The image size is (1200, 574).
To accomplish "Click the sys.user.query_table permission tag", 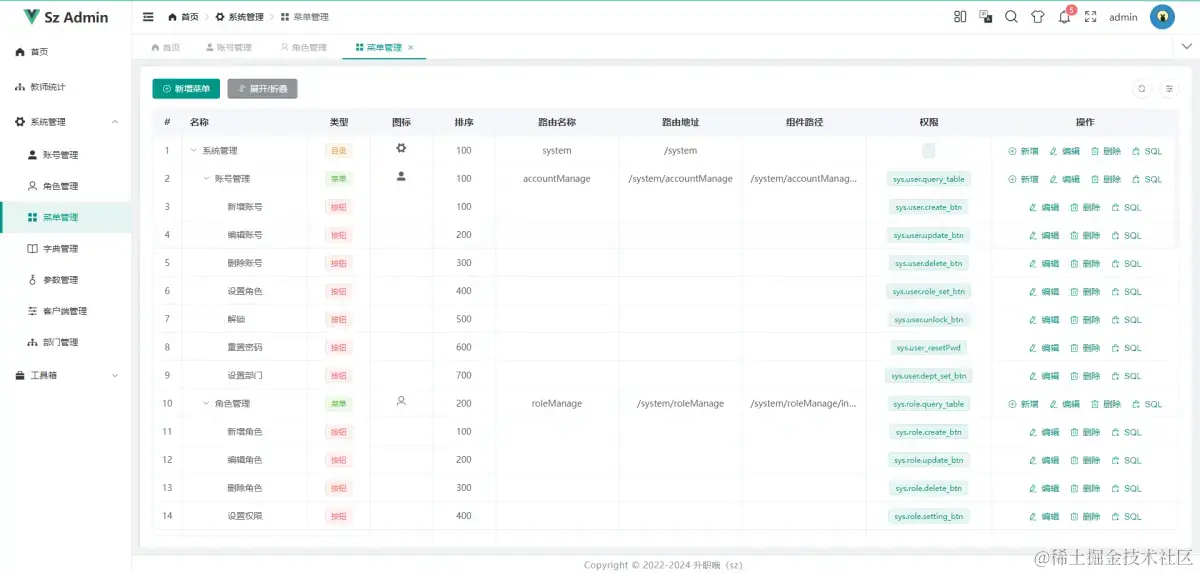I will coord(929,179).
